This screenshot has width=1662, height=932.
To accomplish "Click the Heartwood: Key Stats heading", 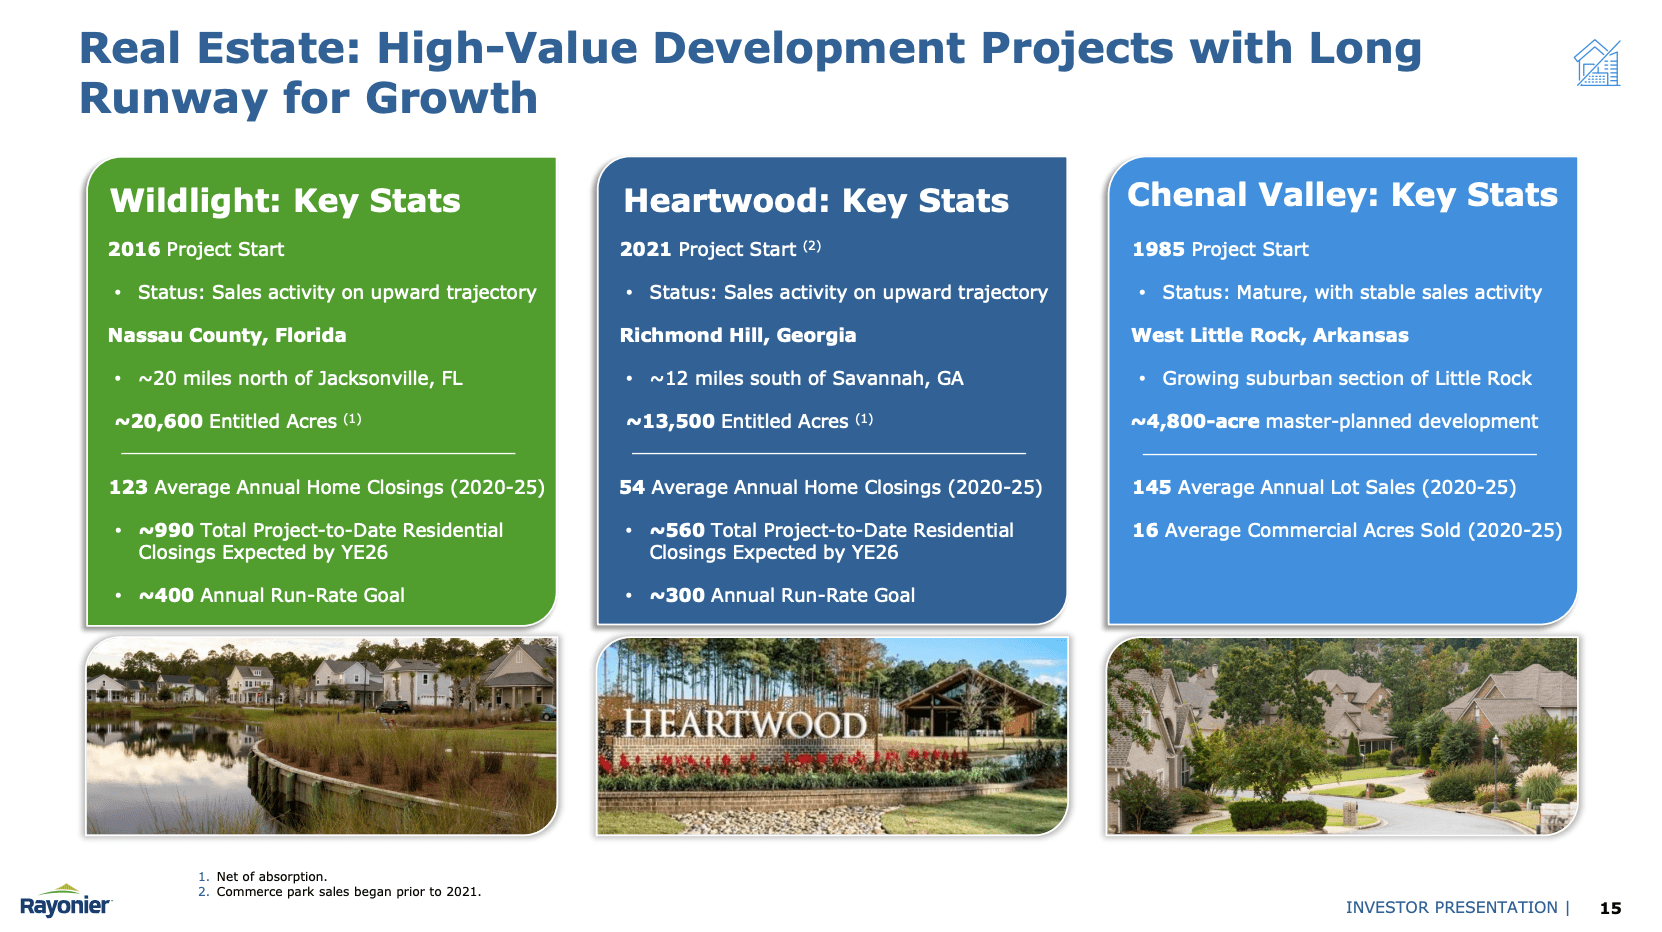I will 816,201.
